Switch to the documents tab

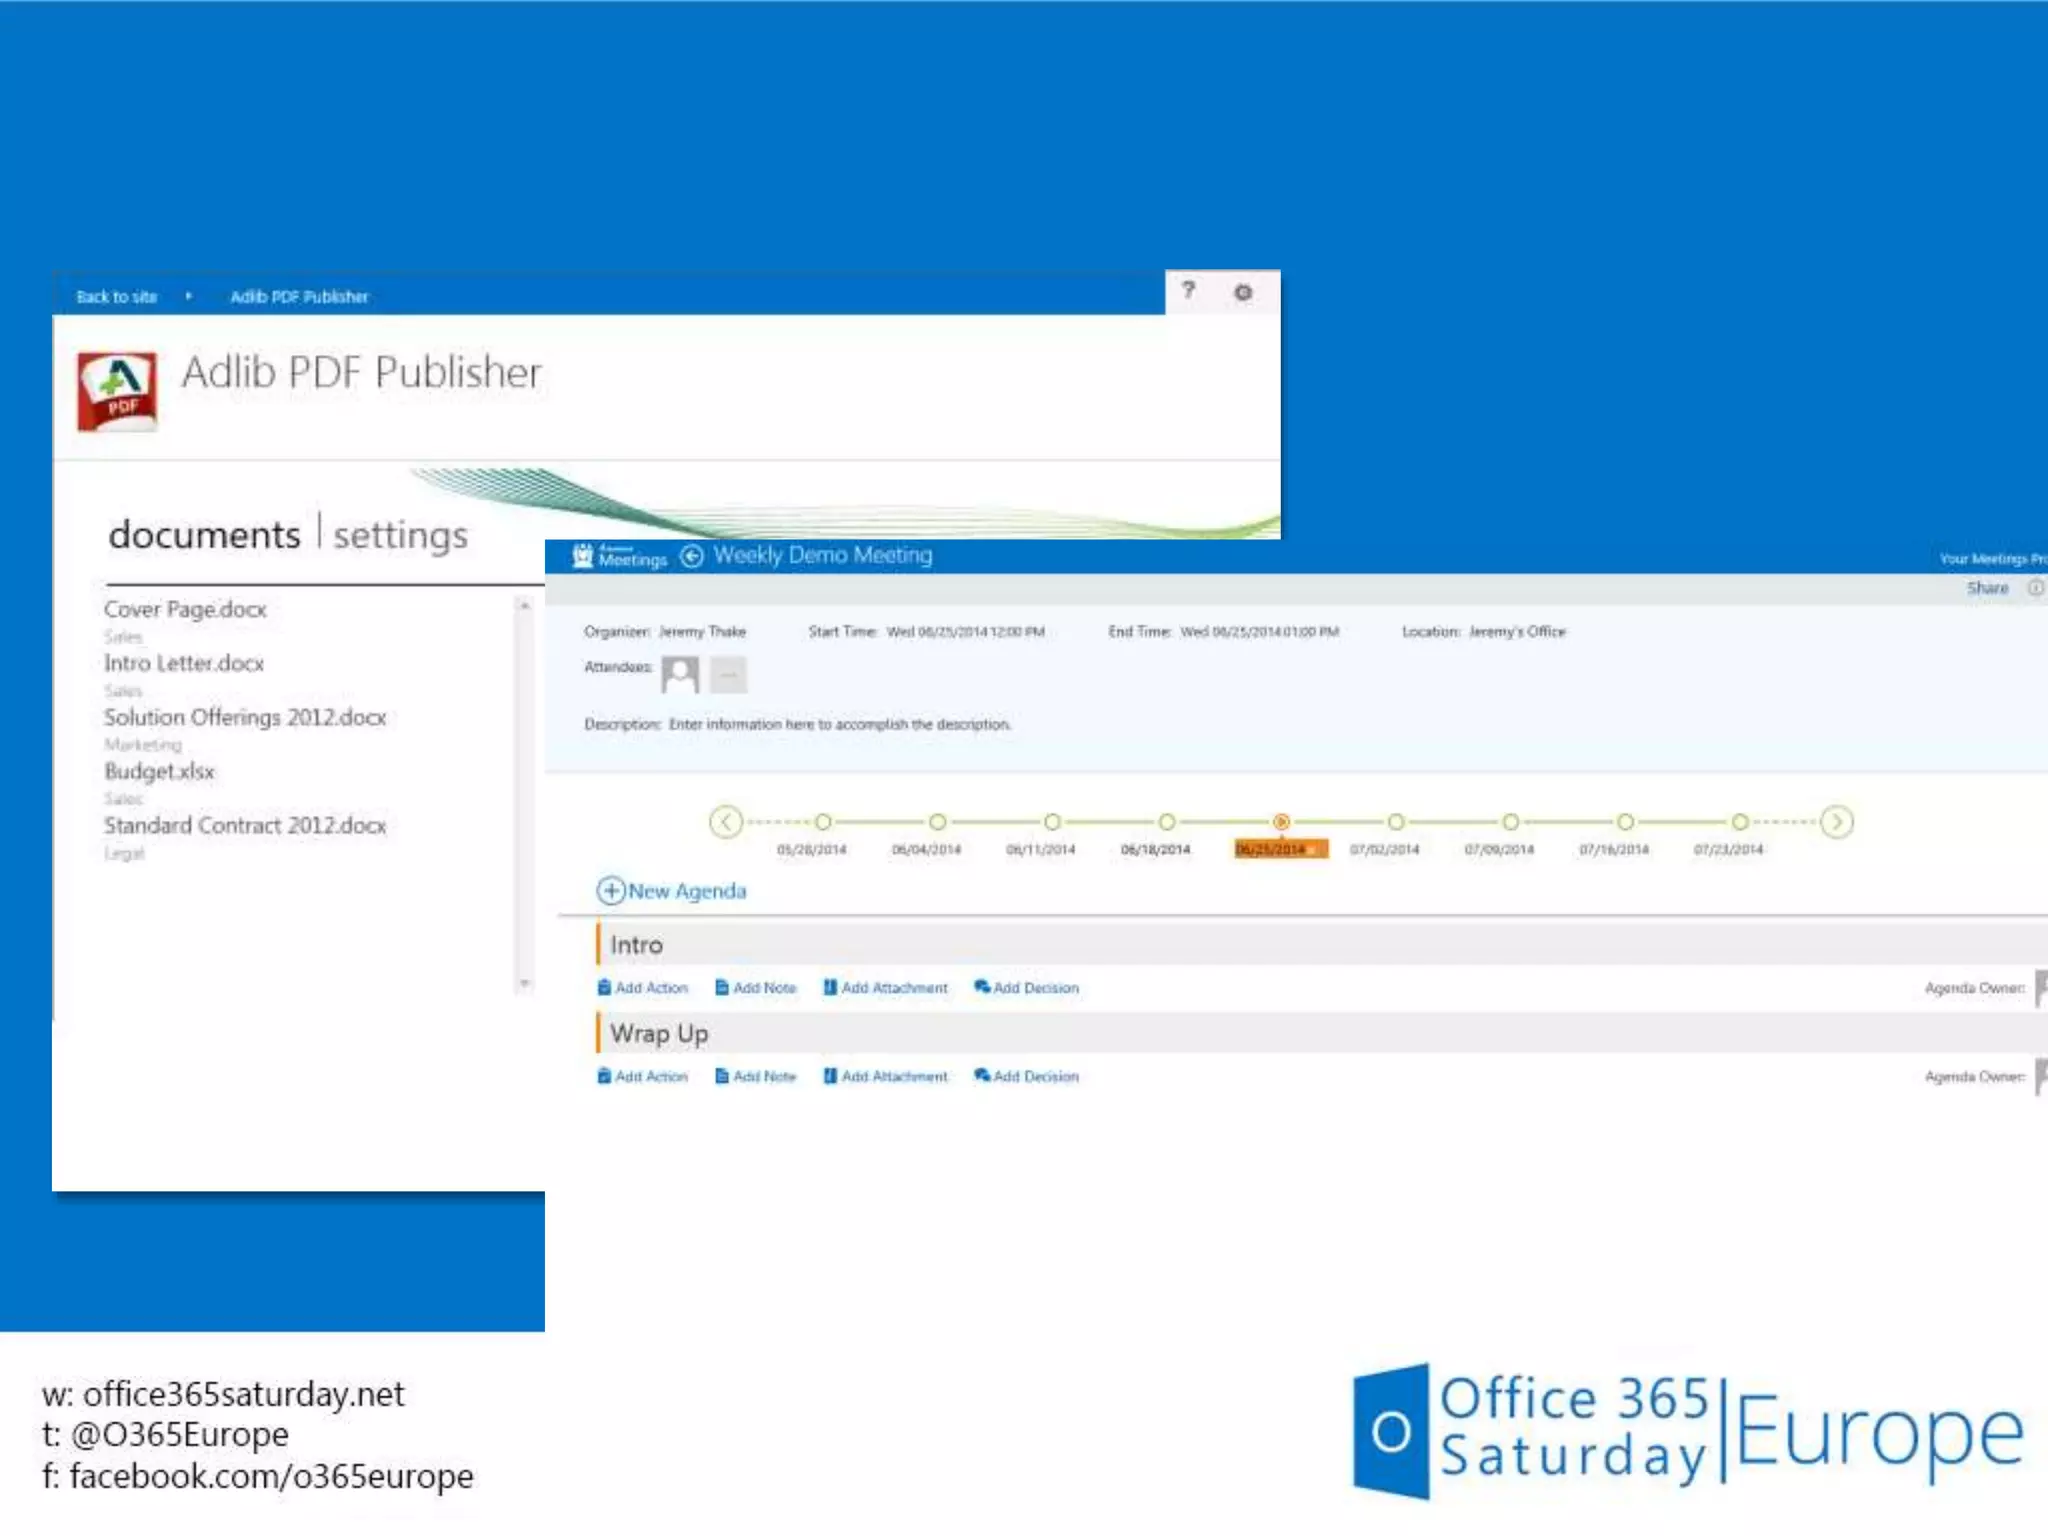[204, 535]
